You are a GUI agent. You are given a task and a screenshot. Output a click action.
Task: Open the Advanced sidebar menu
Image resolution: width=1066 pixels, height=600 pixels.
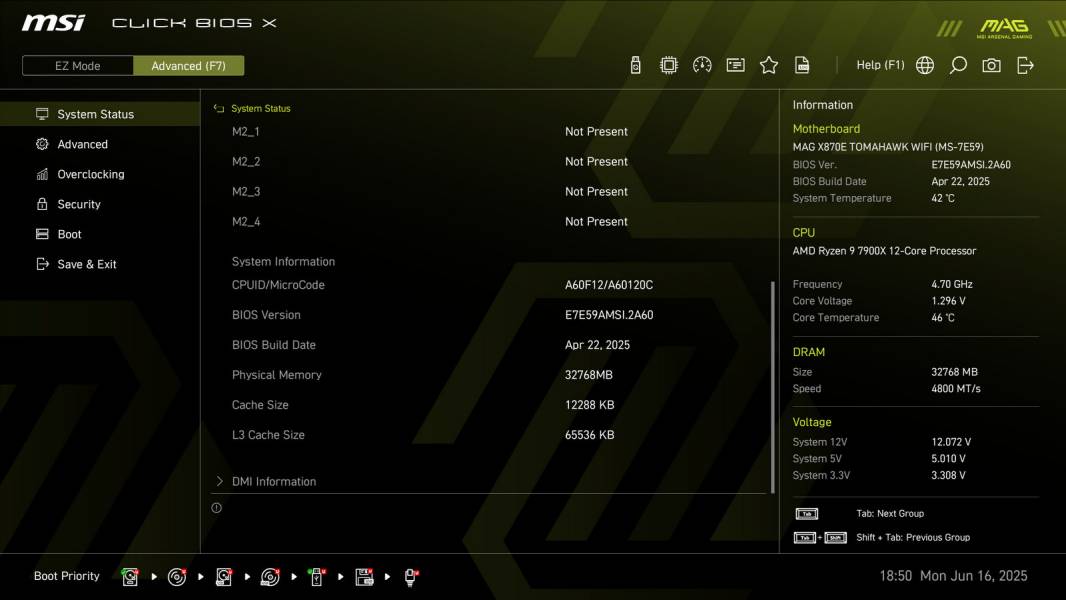tap(100, 144)
